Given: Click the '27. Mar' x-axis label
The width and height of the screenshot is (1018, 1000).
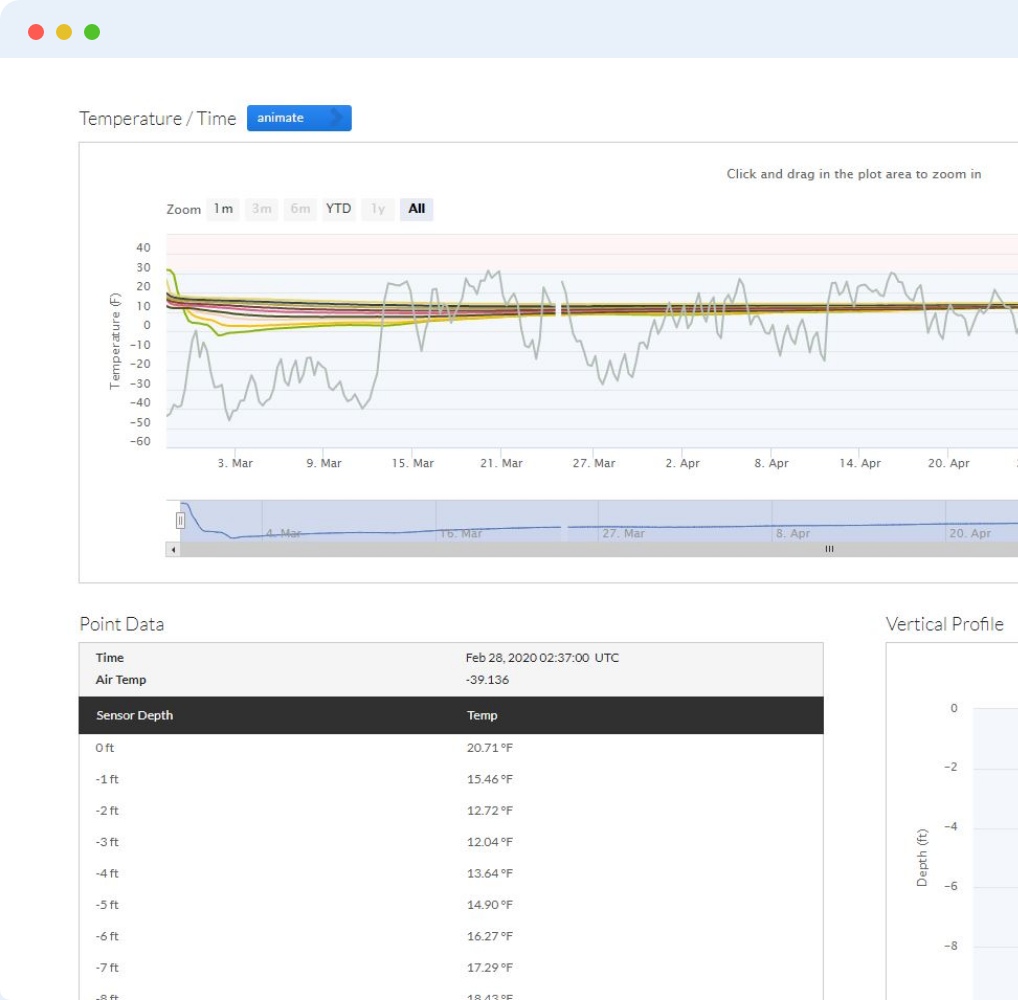Looking at the screenshot, I should point(594,463).
